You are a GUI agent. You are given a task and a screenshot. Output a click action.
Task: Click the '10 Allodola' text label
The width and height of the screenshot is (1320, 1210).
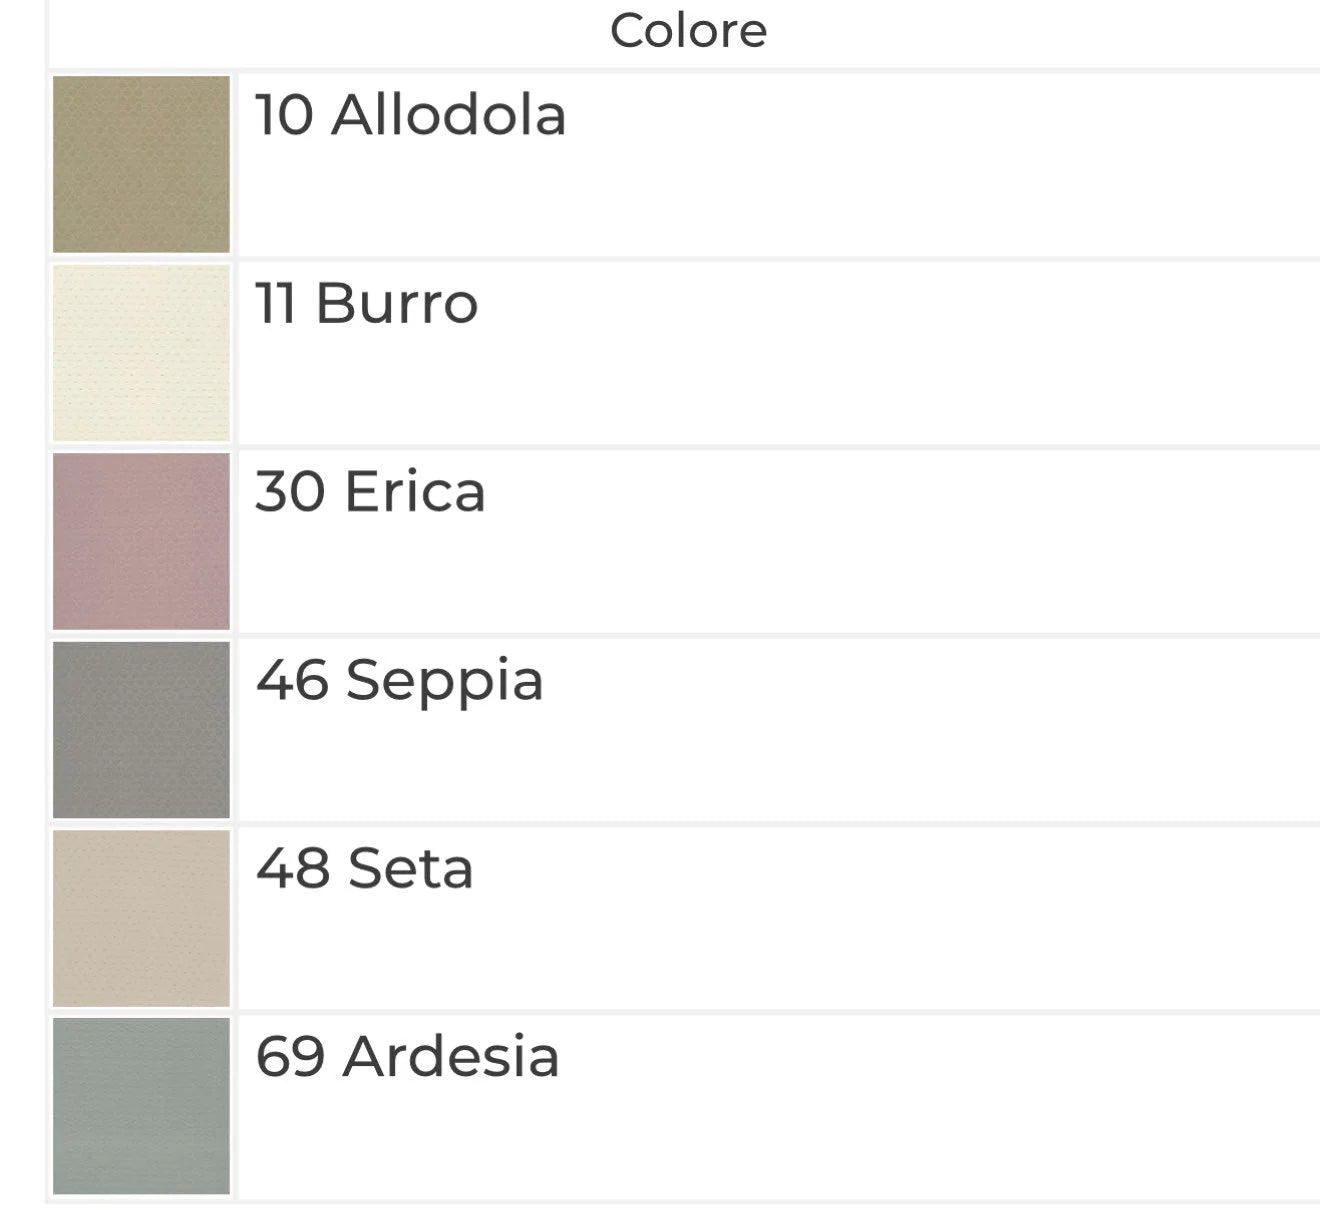tap(410, 115)
